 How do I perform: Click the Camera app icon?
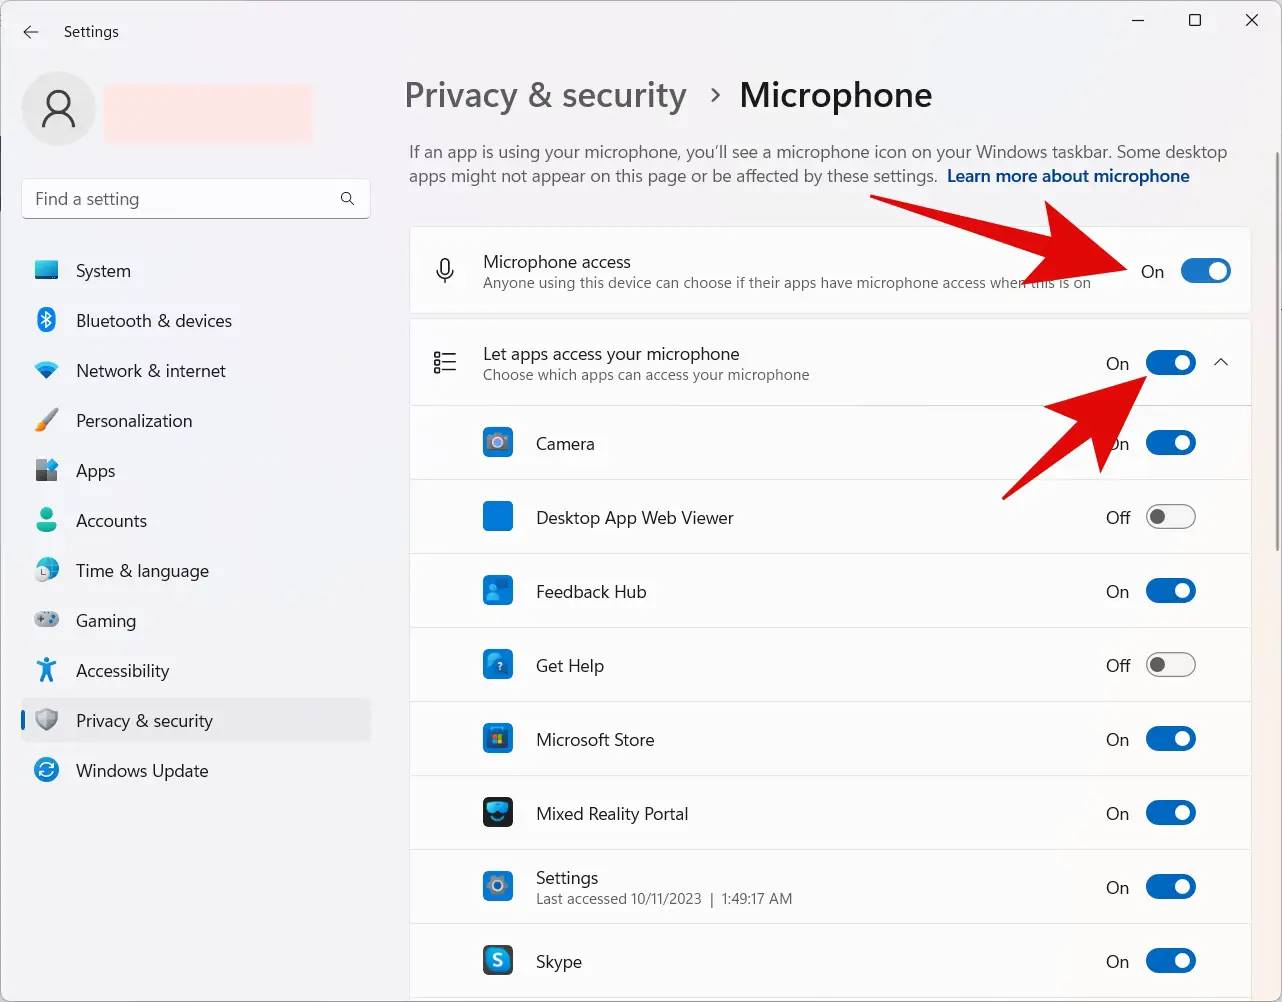tap(498, 442)
